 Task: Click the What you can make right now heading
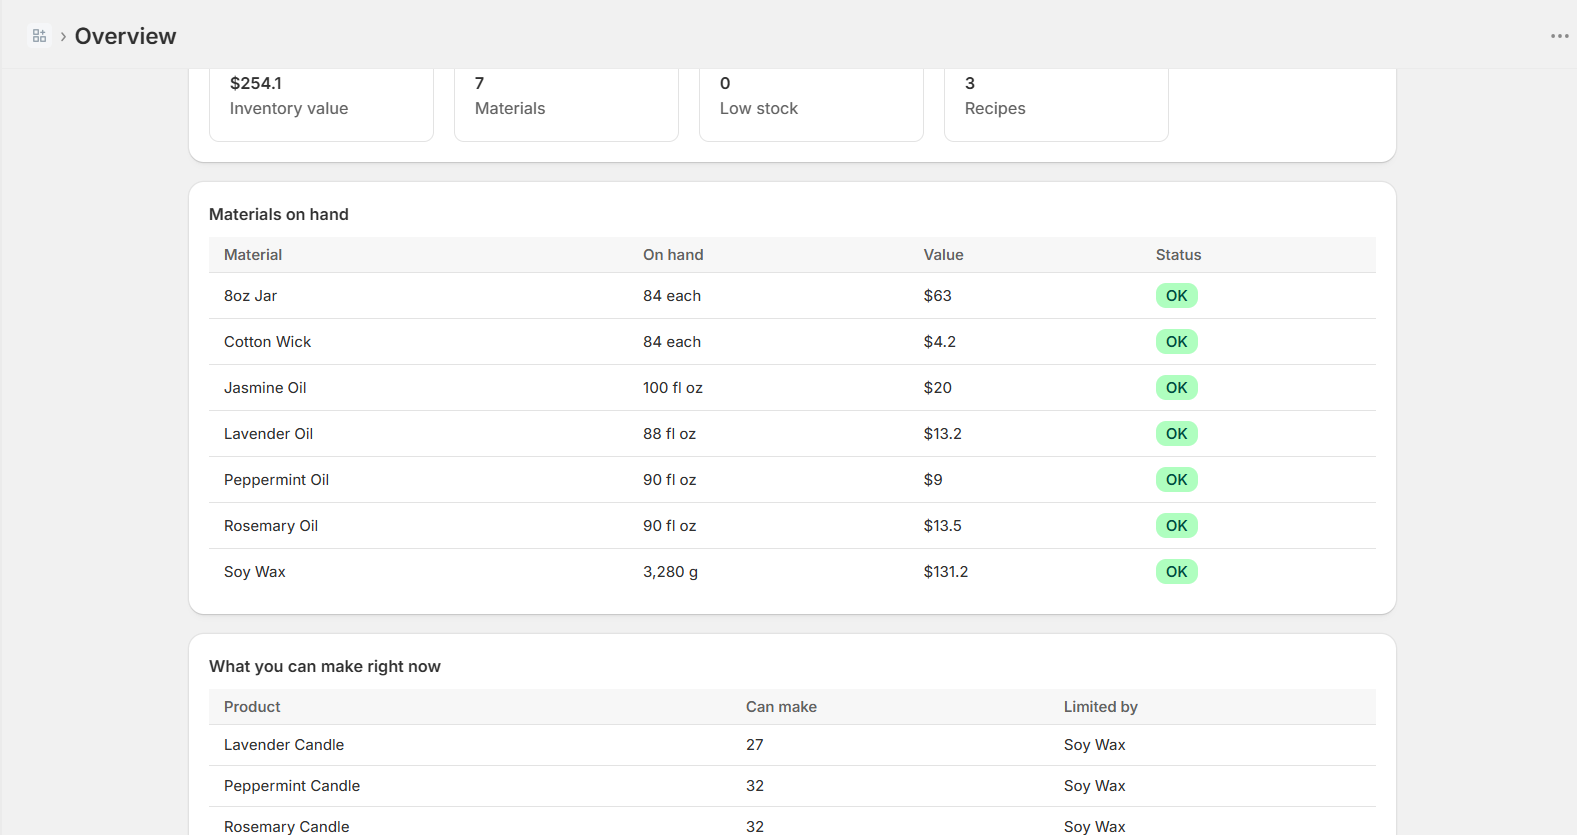[x=325, y=666]
